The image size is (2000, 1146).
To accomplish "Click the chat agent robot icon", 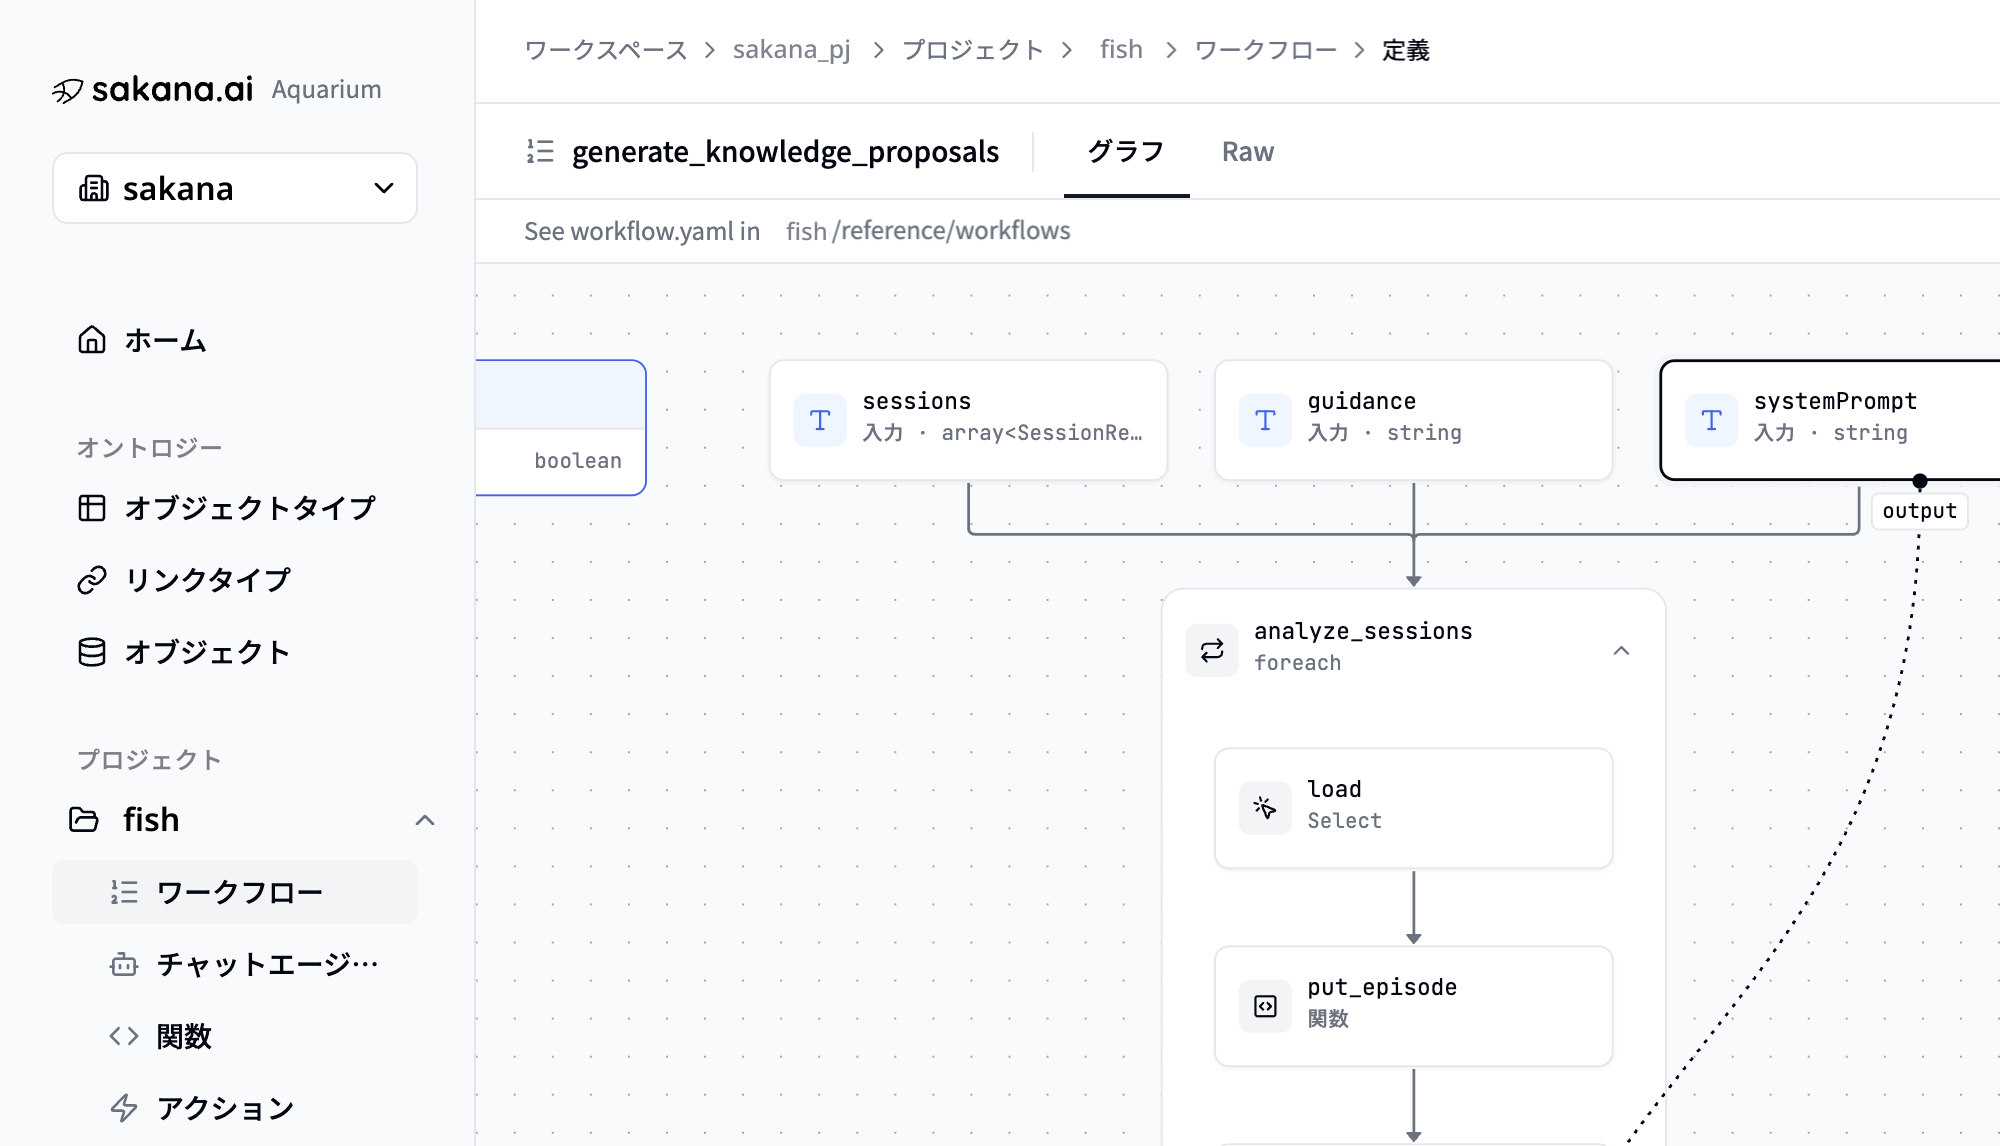I will click(x=124, y=964).
